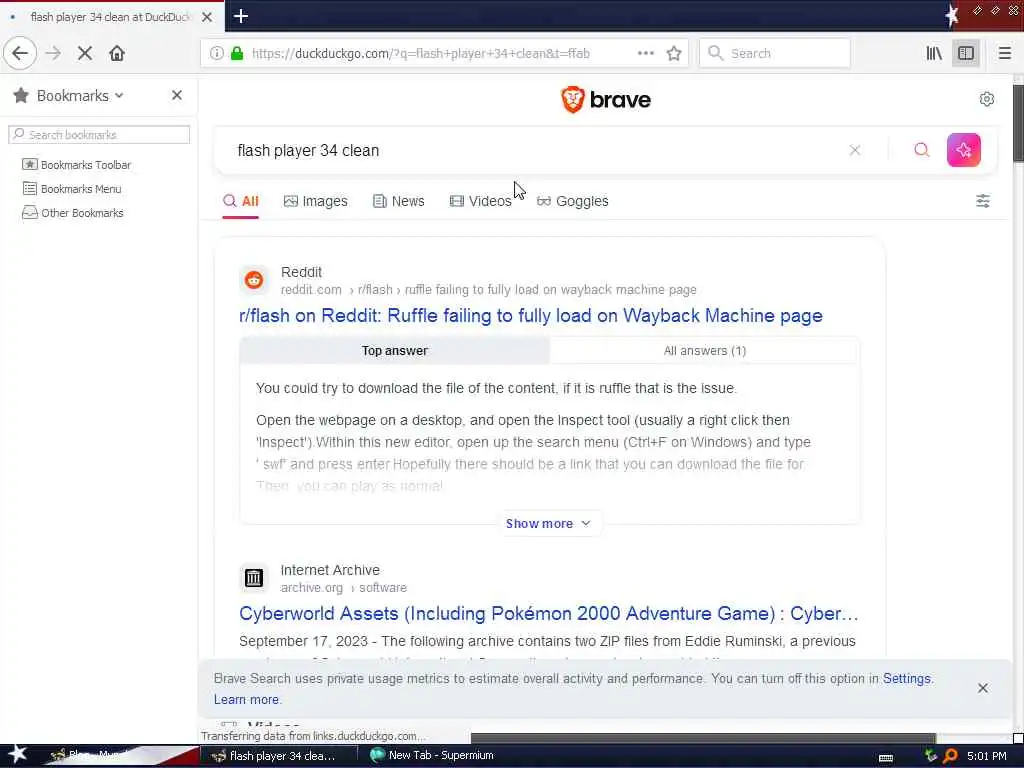This screenshot has height=768, width=1024.
Task: Close the Bookmarks sidebar
Action: 176,95
